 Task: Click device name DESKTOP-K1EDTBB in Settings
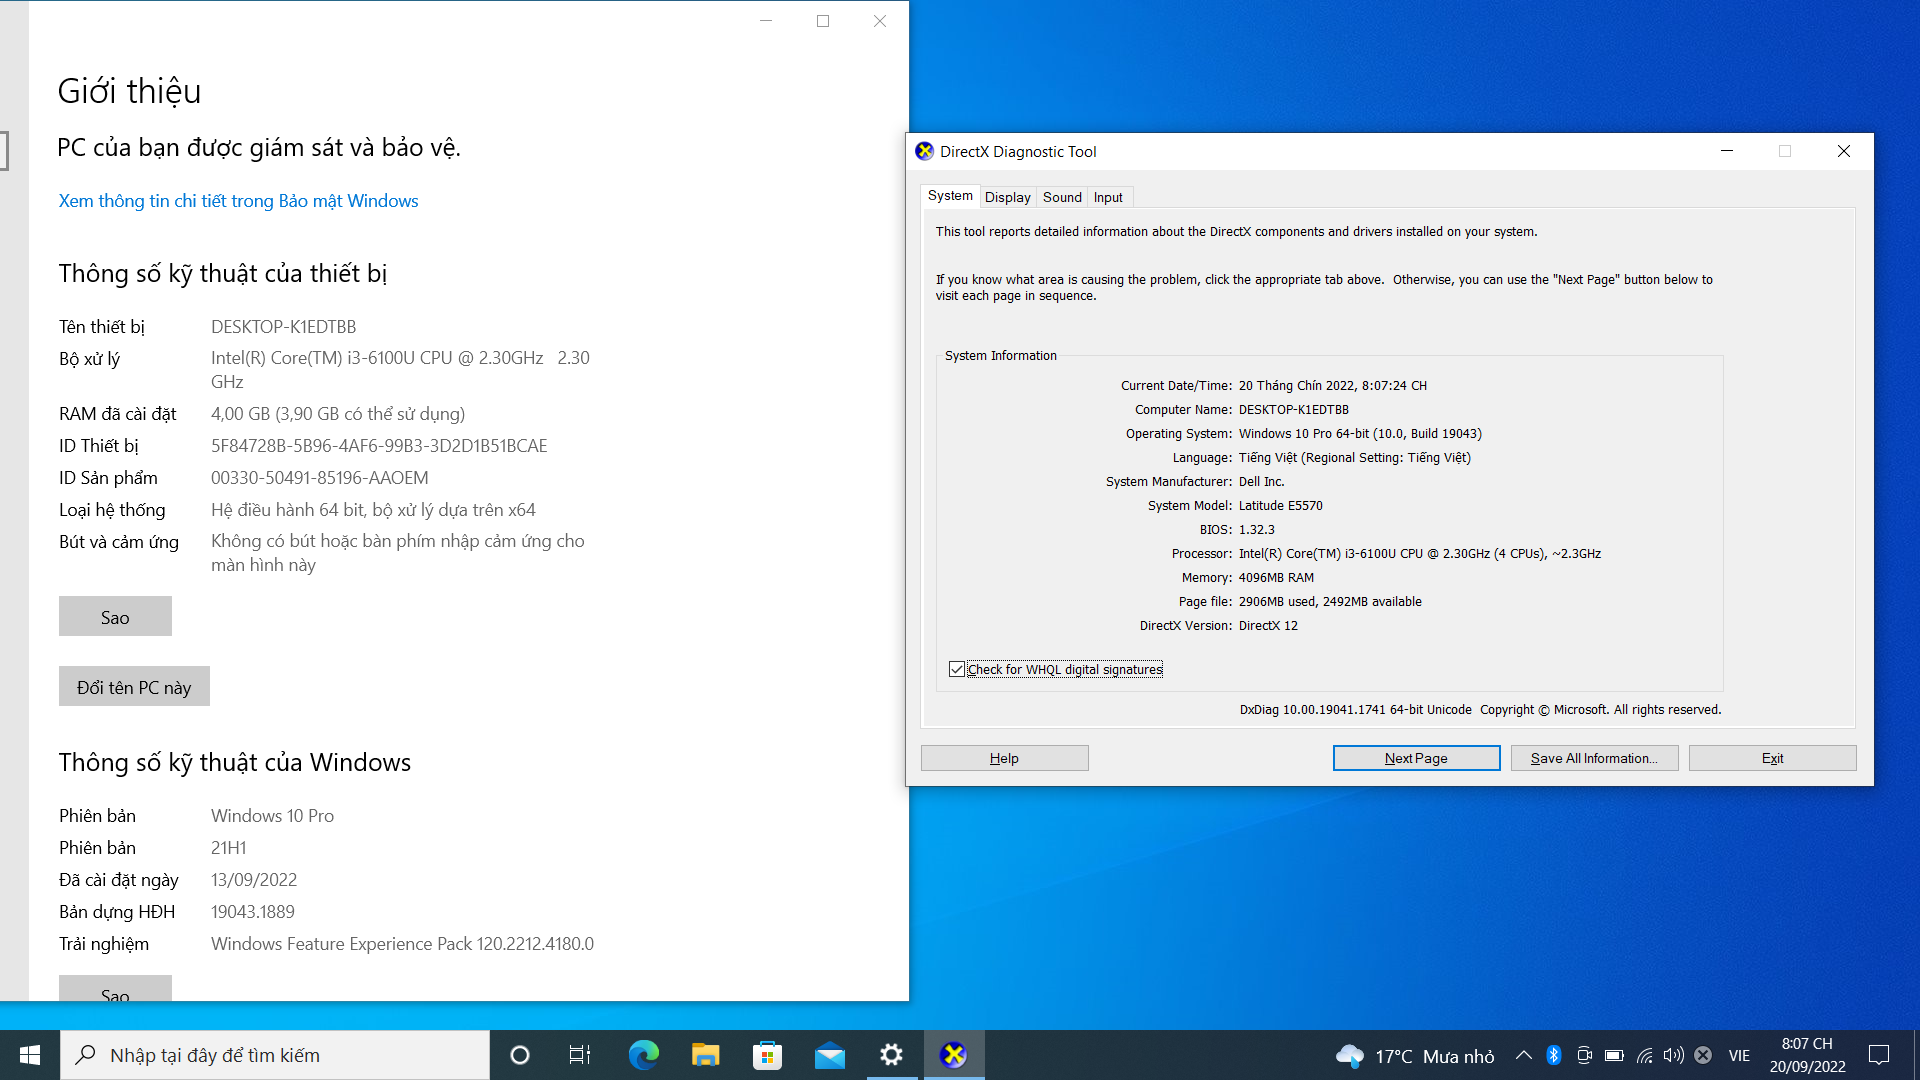[283, 327]
